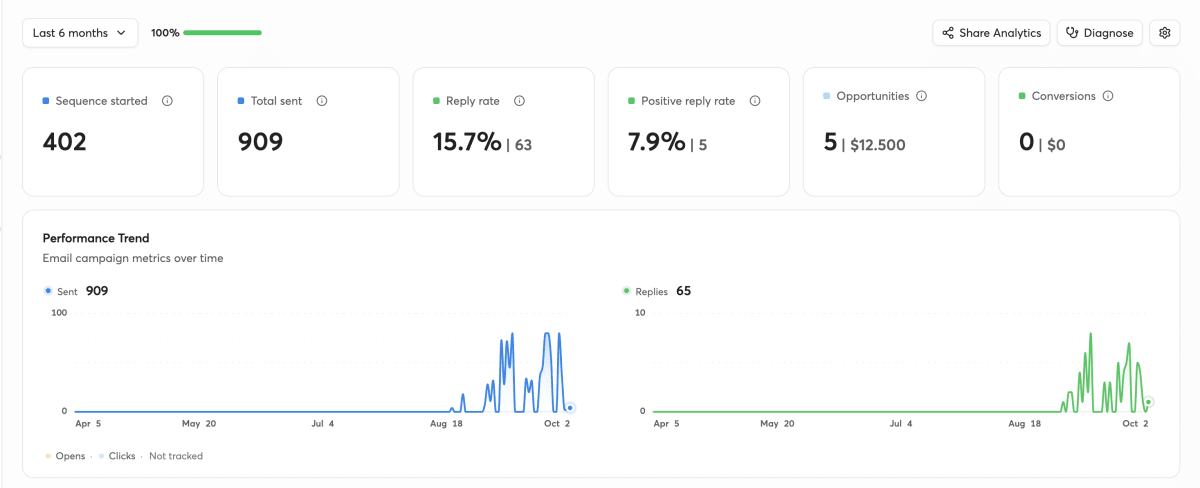This screenshot has height=488, width=1200.
Task: Click the Total sent value 909 in card
Action: (260, 142)
